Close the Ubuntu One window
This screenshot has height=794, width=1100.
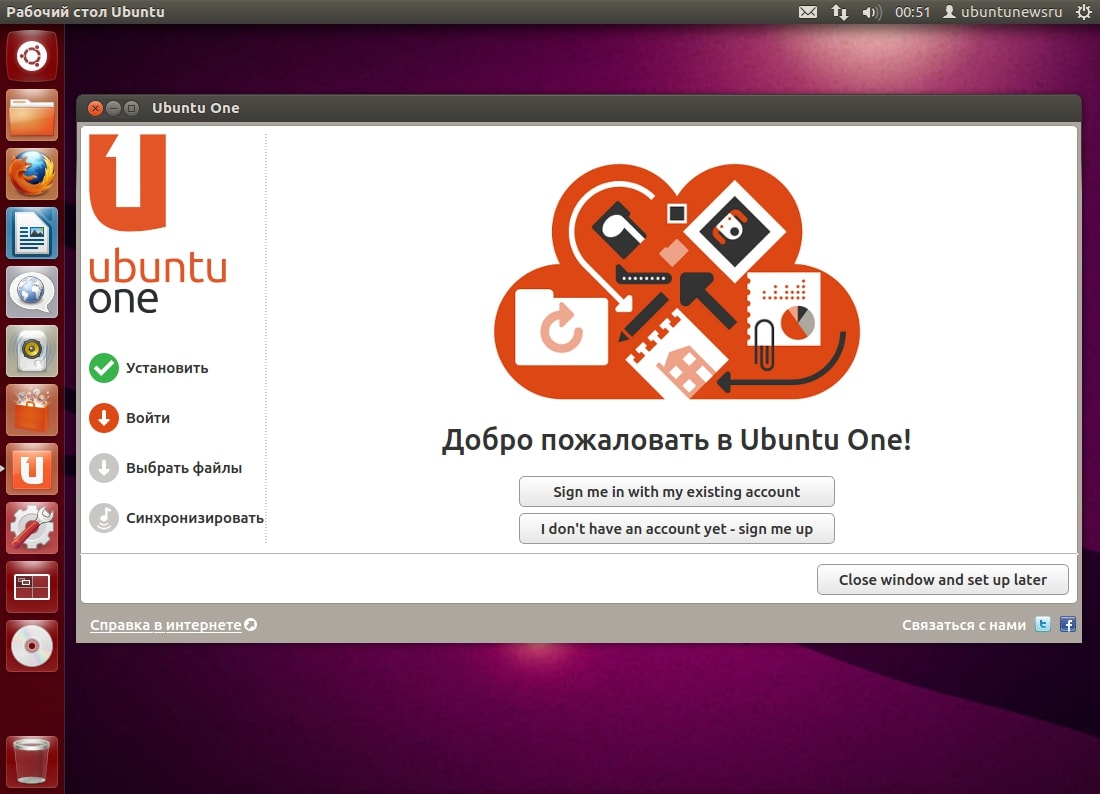point(95,108)
